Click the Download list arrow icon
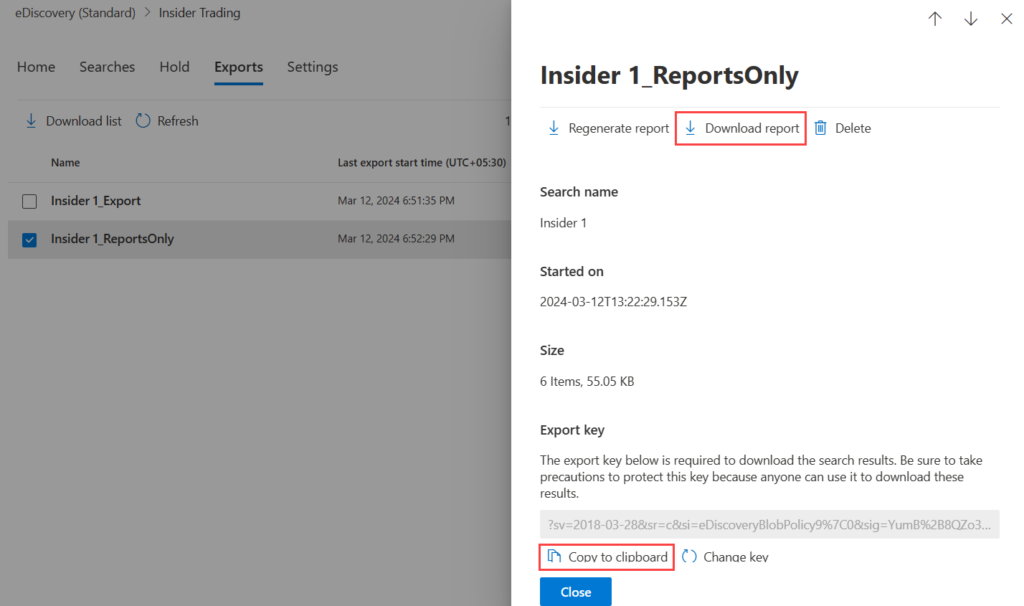Viewport: 1024px width, 606px height. click(x=30, y=121)
